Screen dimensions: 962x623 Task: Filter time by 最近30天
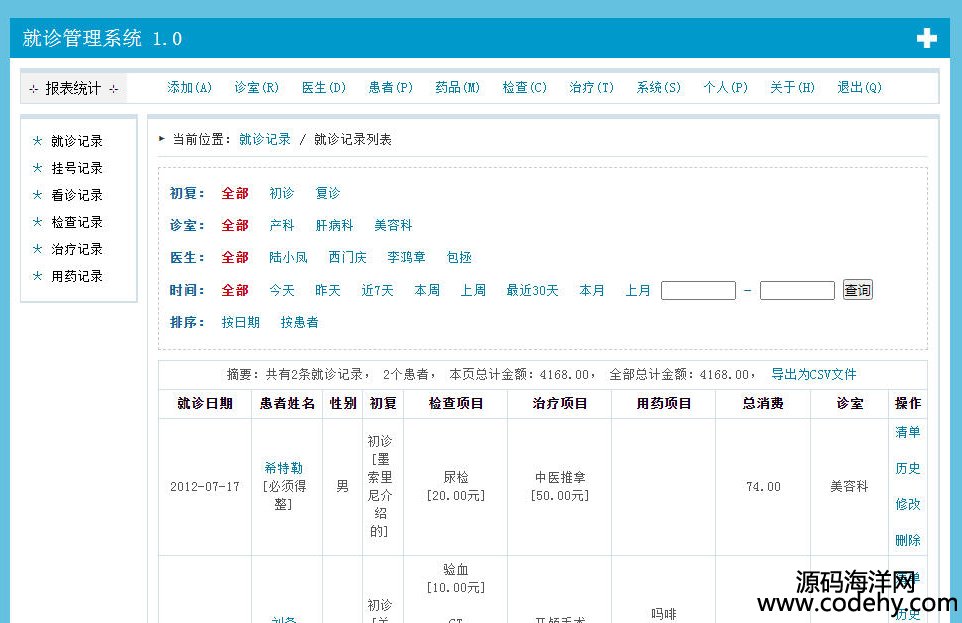(533, 290)
